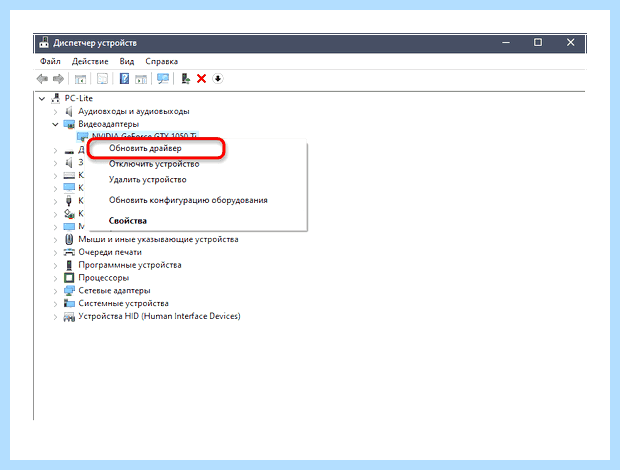Screen dimensions: 620x470
Task: Expand the Аудиовходы и аудиовыходы category
Action: (55, 111)
